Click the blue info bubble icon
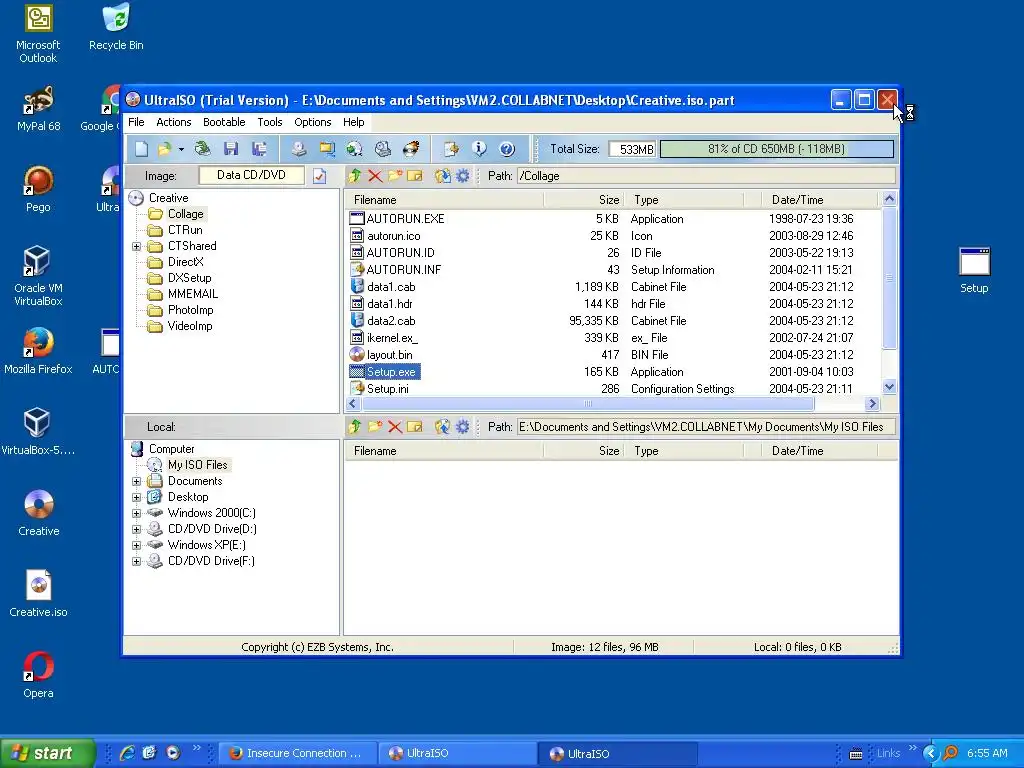The height and width of the screenshot is (768, 1024). pyautogui.click(x=479, y=149)
